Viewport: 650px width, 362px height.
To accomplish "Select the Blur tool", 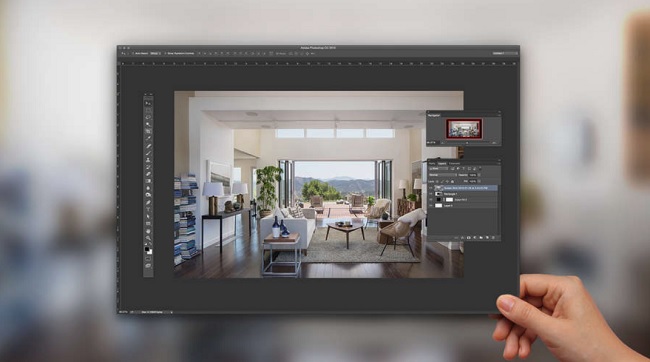I will pyautogui.click(x=148, y=188).
